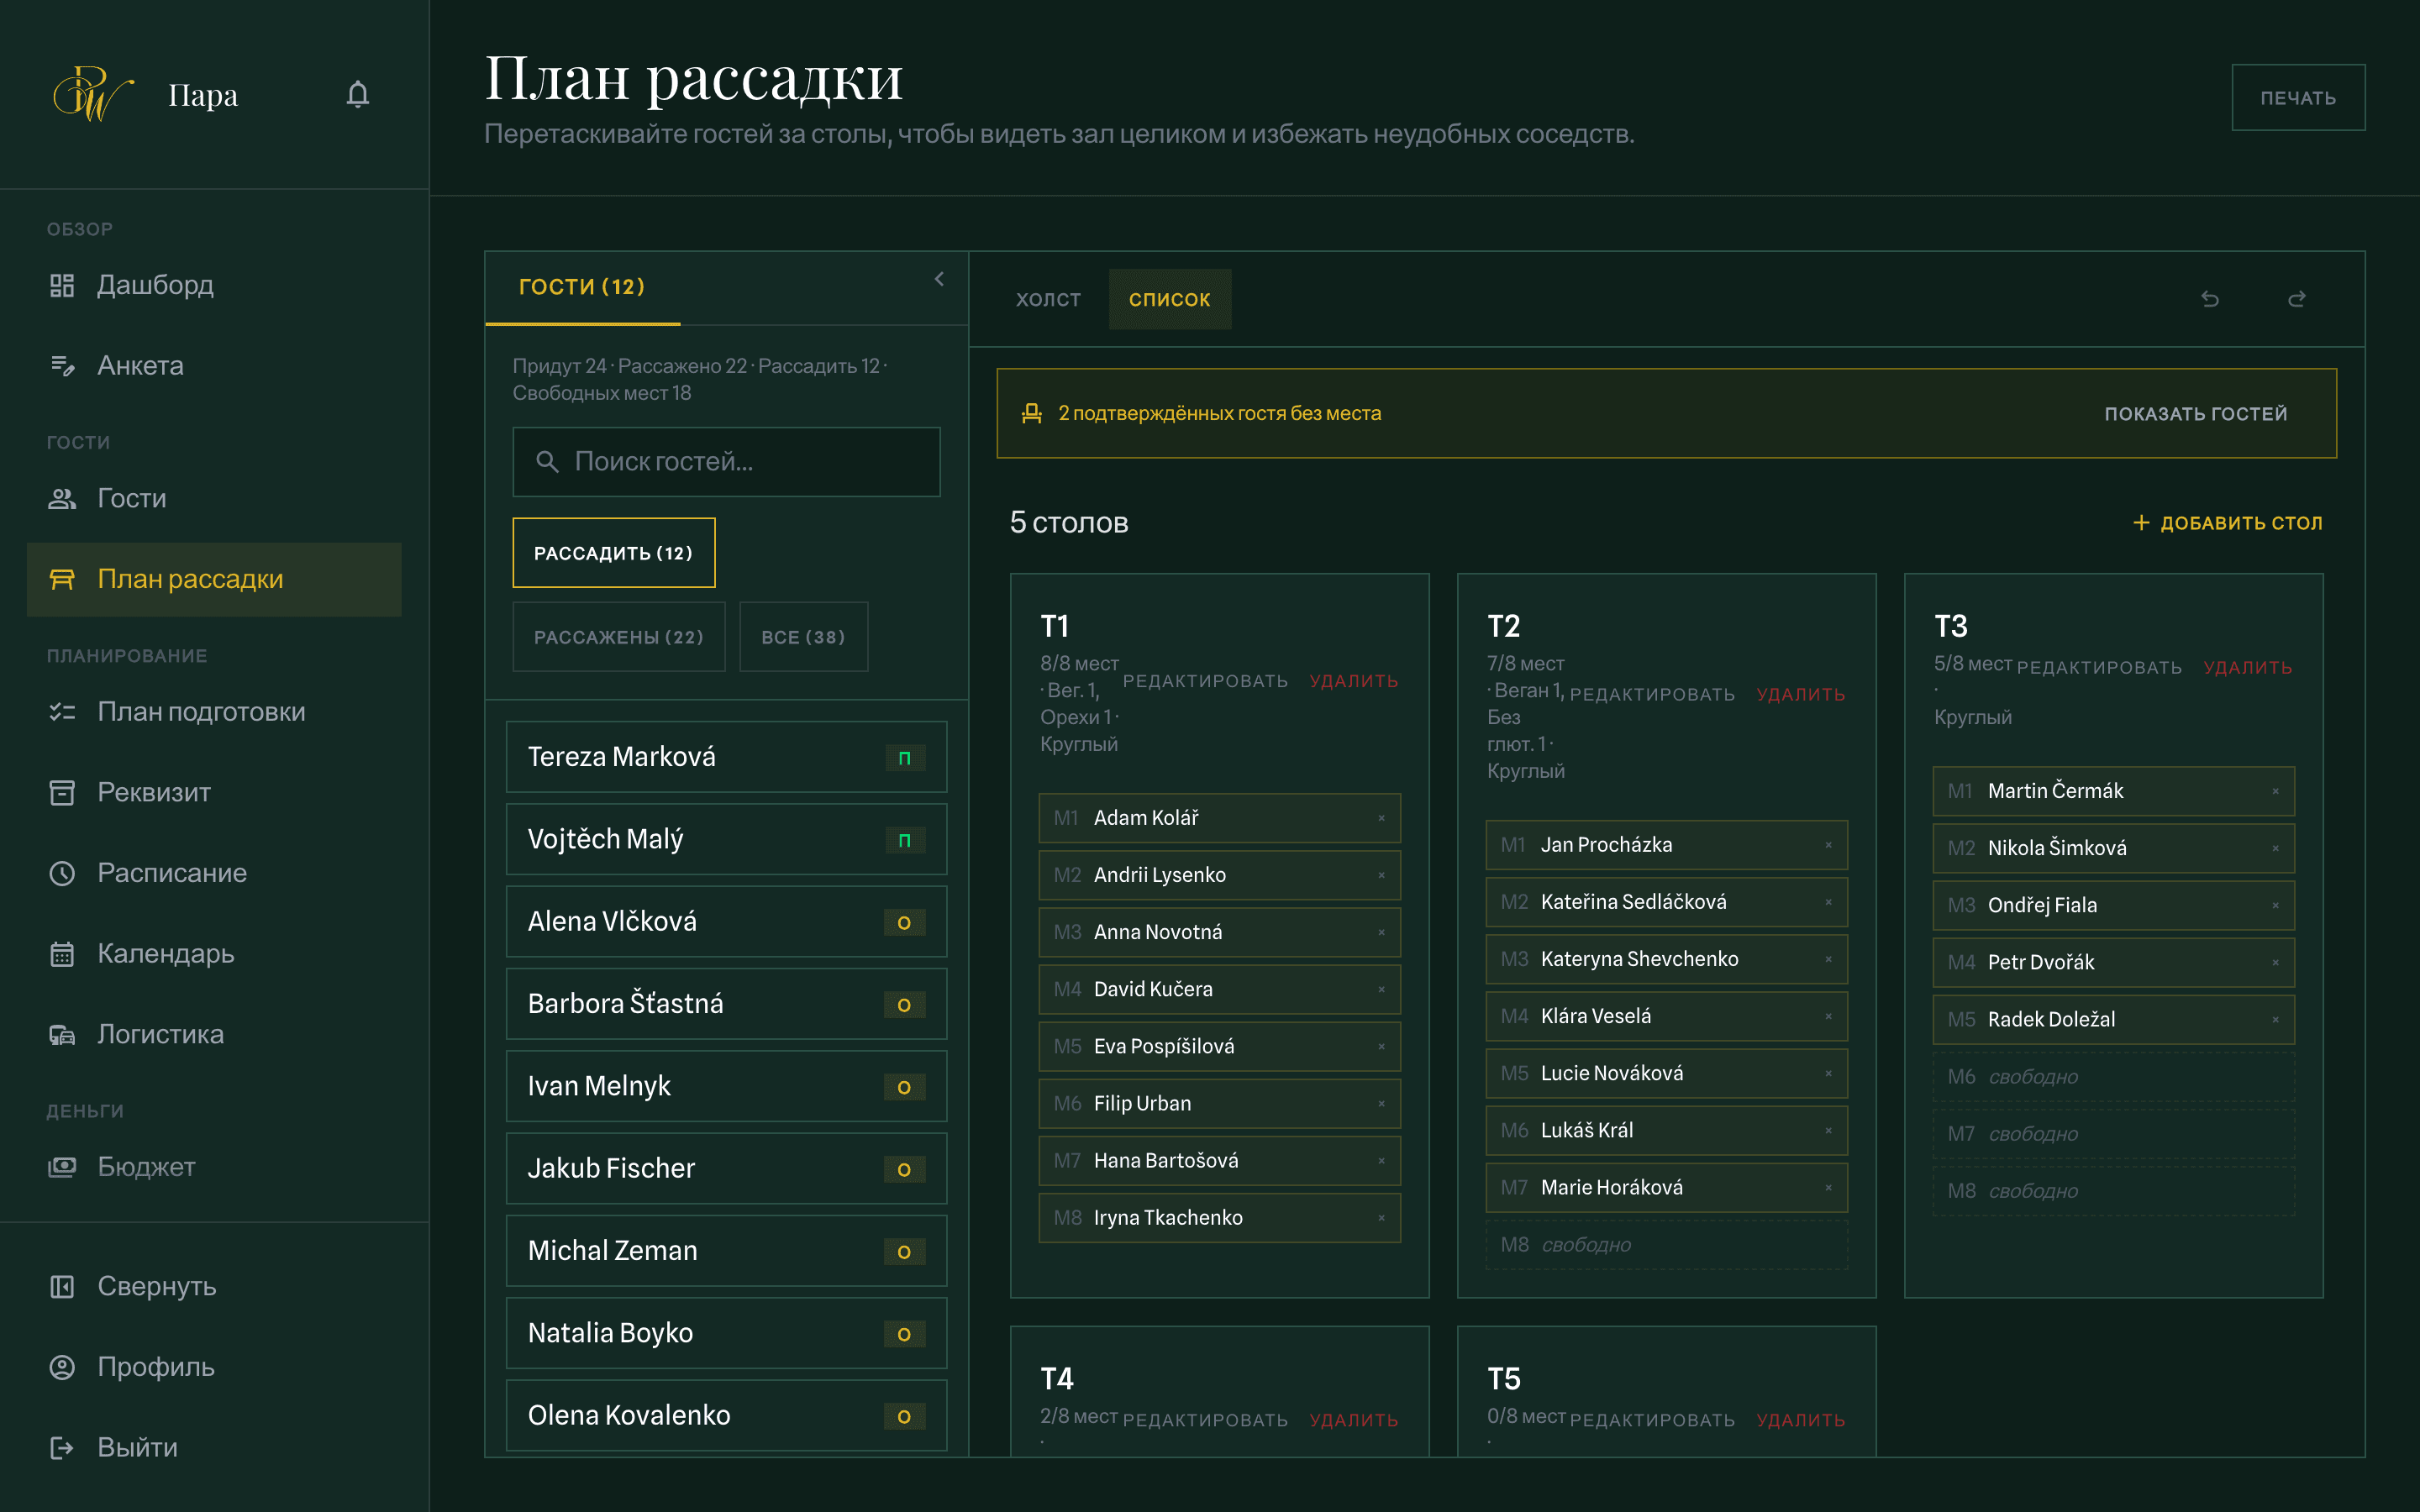
Task: Select guest Tereza Marková card
Action: point(727,757)
